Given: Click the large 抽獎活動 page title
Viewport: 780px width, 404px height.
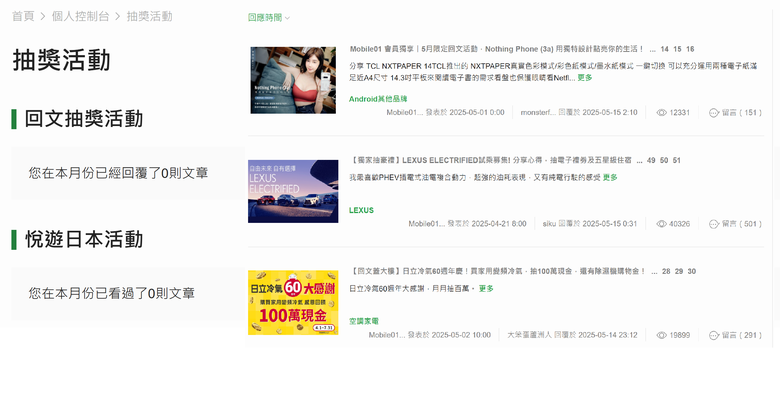Looking at the screenshot, I should 61,61.
